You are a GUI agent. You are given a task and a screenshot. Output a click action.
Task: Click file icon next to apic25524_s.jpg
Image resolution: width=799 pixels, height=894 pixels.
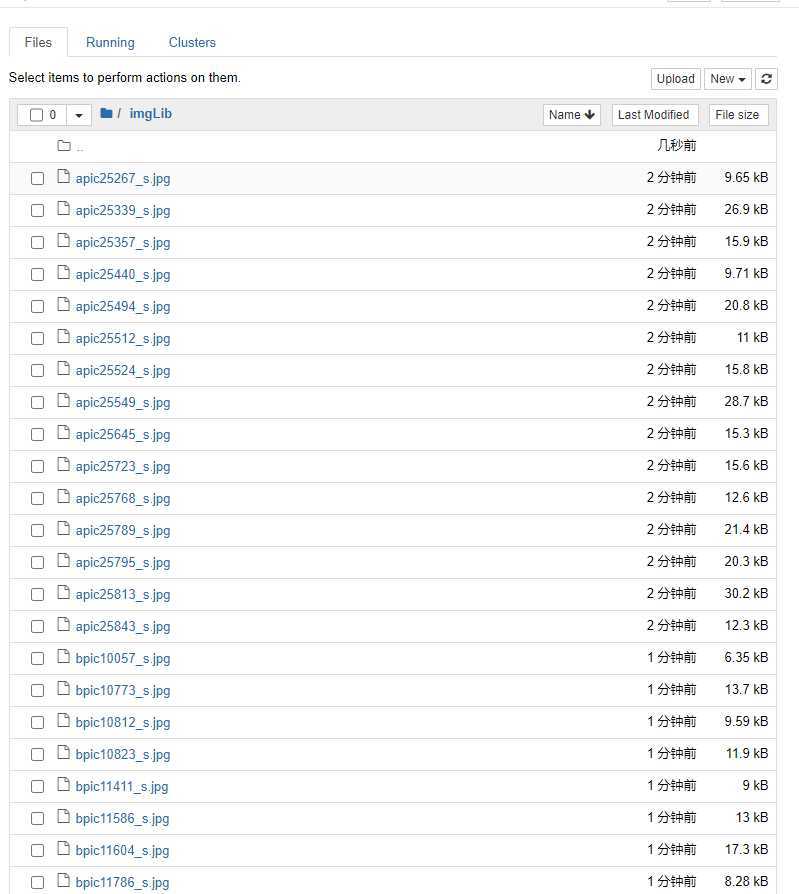point(63,368)
